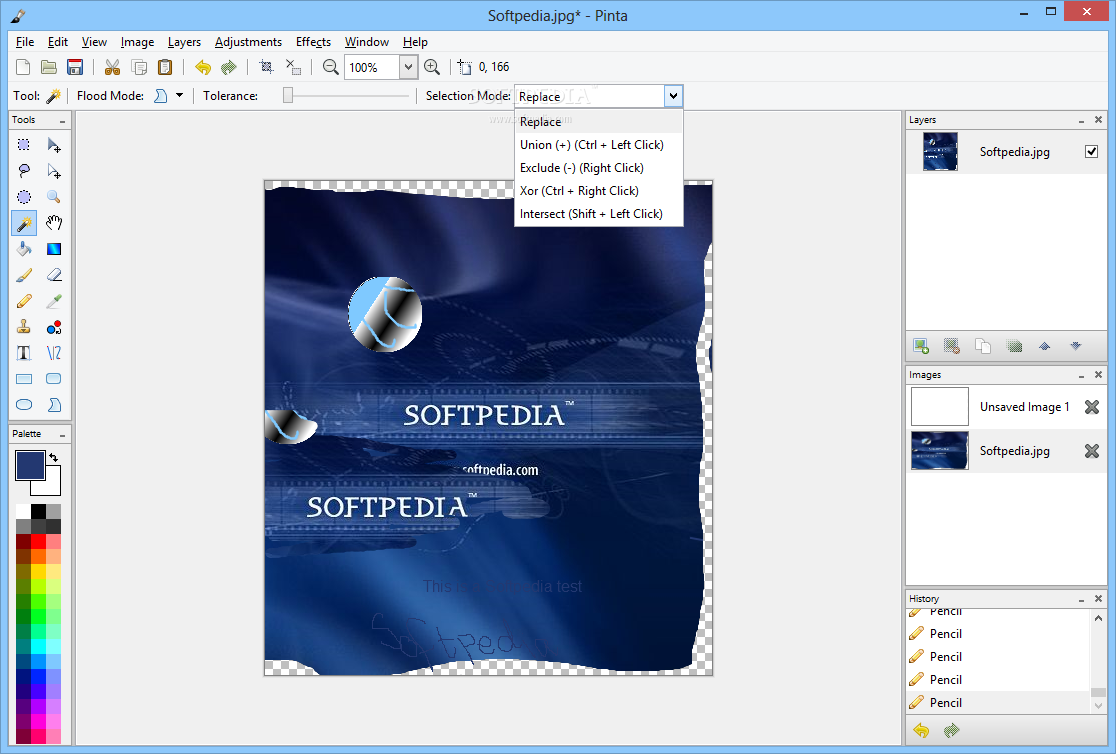This screenshot has height=754, width=1116.
Task: Select the Line tool
Action: 53,353
